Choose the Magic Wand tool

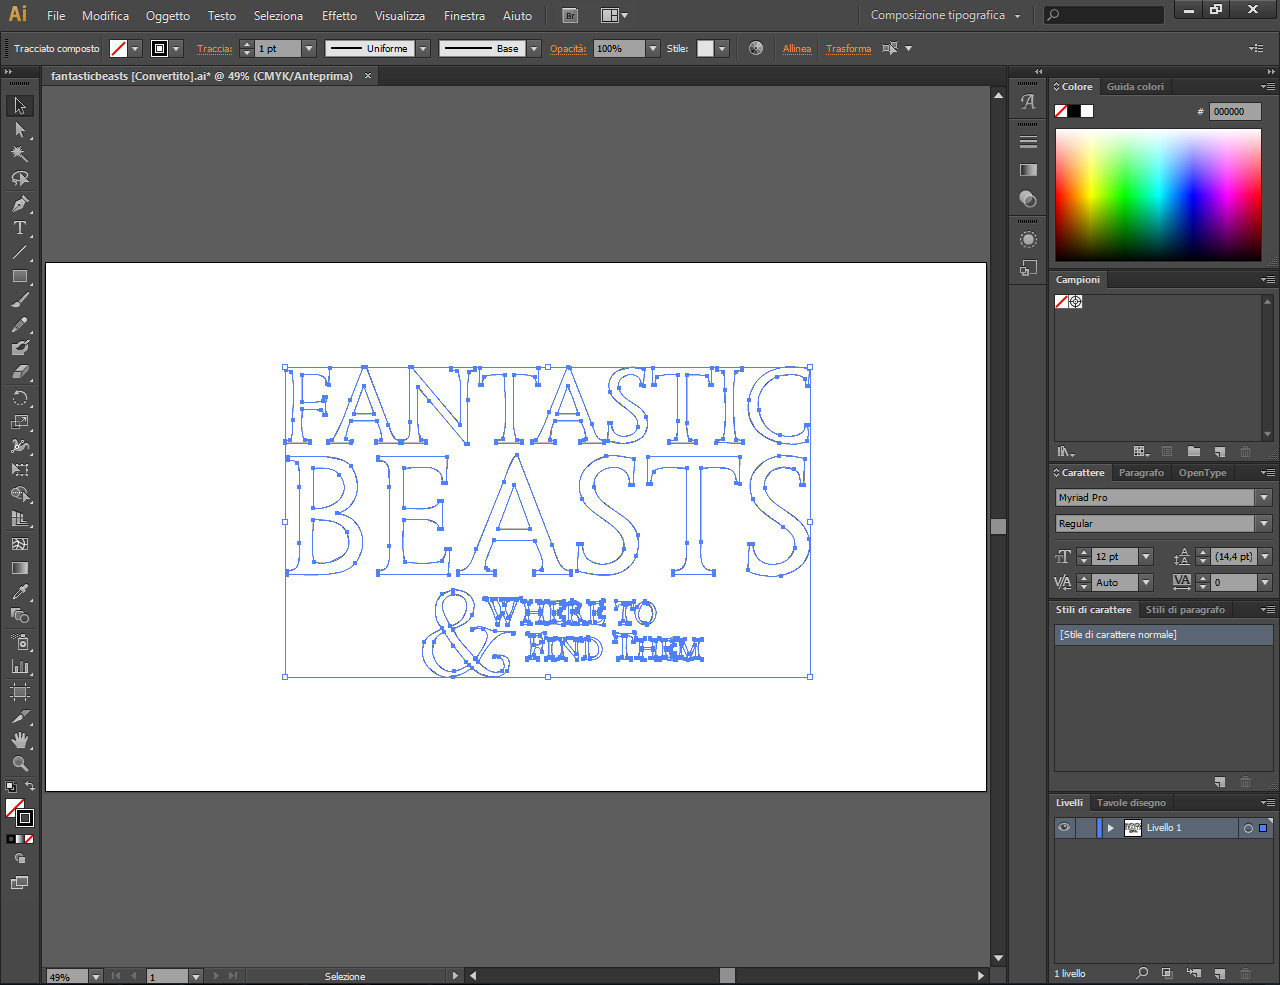tap(19, 154)
